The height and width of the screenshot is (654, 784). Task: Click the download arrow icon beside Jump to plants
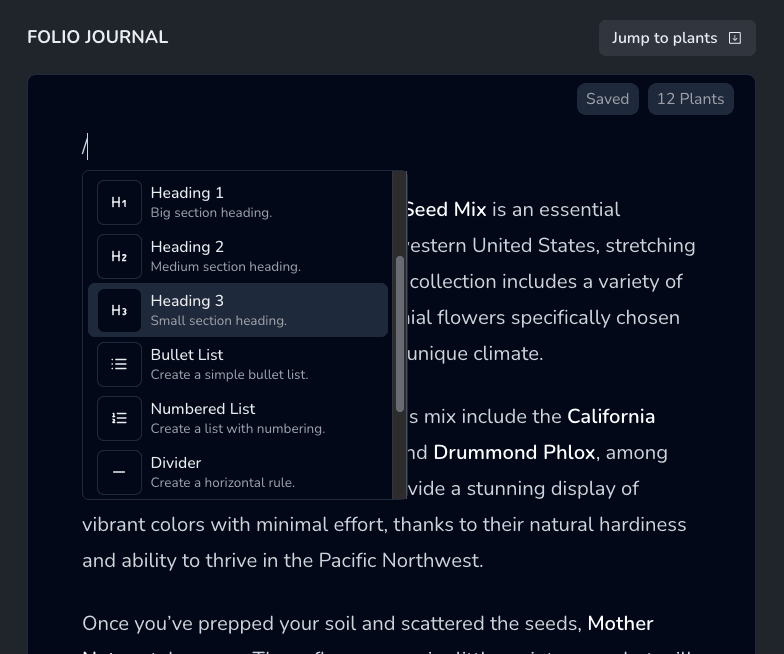pyautogui.click(x=734, y=38)
